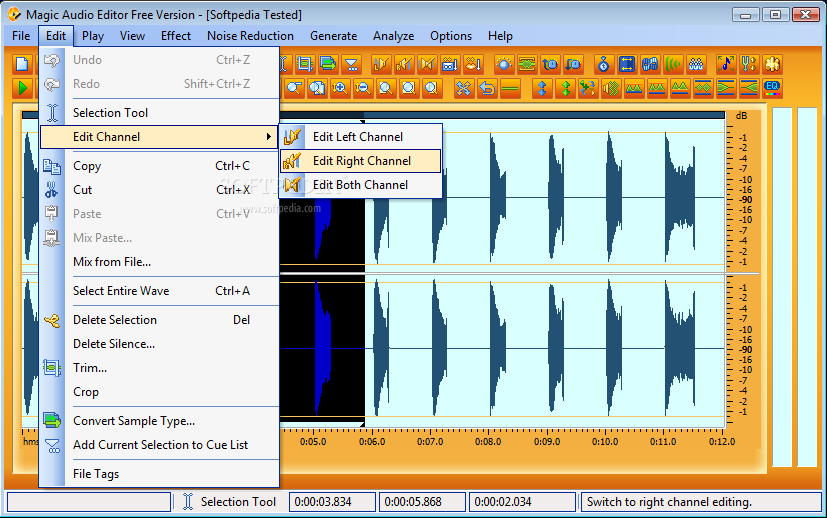Click selection length field 0:00:02.034
This screenshot has height=518, width=827.
point(522,502)
